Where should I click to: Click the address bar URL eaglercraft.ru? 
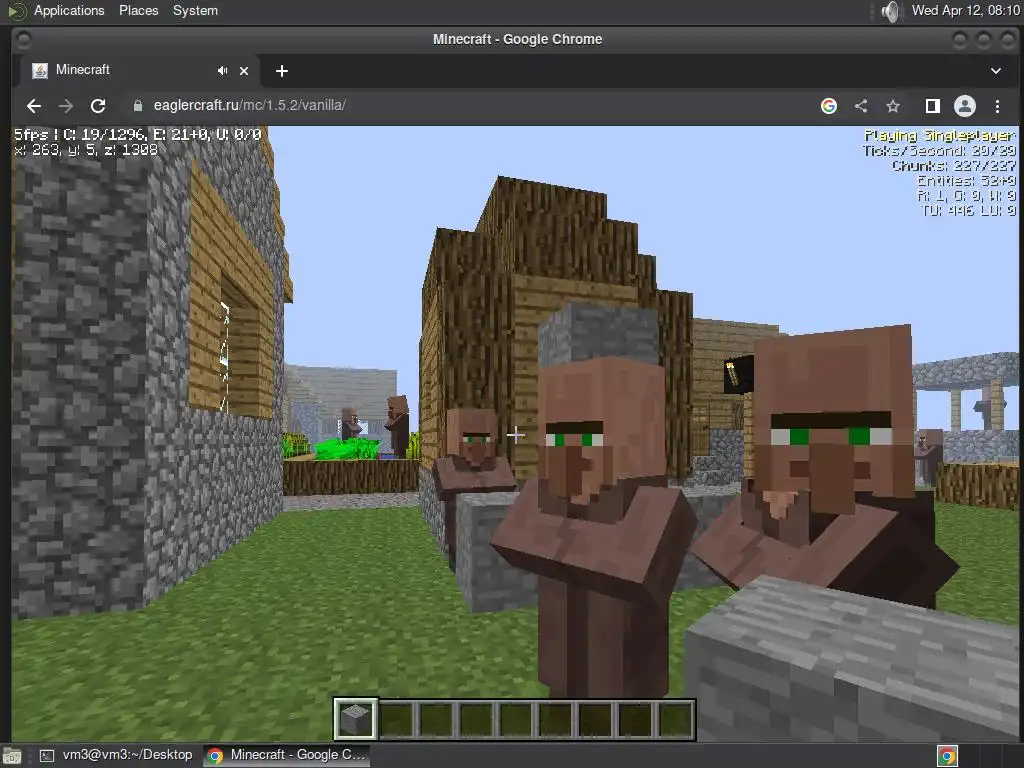coord(249,105)
